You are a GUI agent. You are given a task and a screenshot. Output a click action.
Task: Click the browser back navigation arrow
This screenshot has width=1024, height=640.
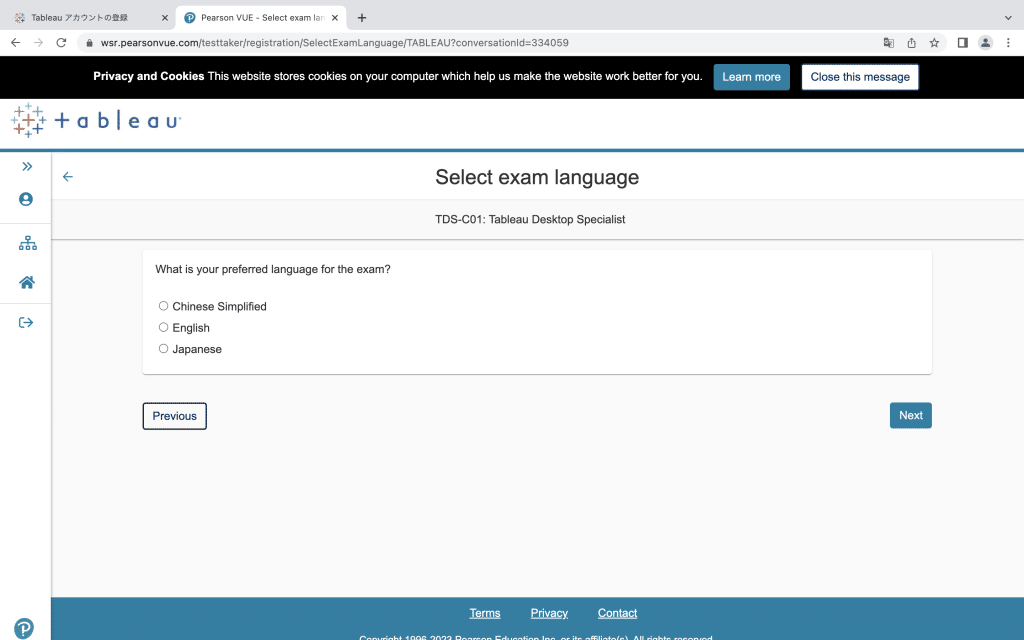coord(16,42)
